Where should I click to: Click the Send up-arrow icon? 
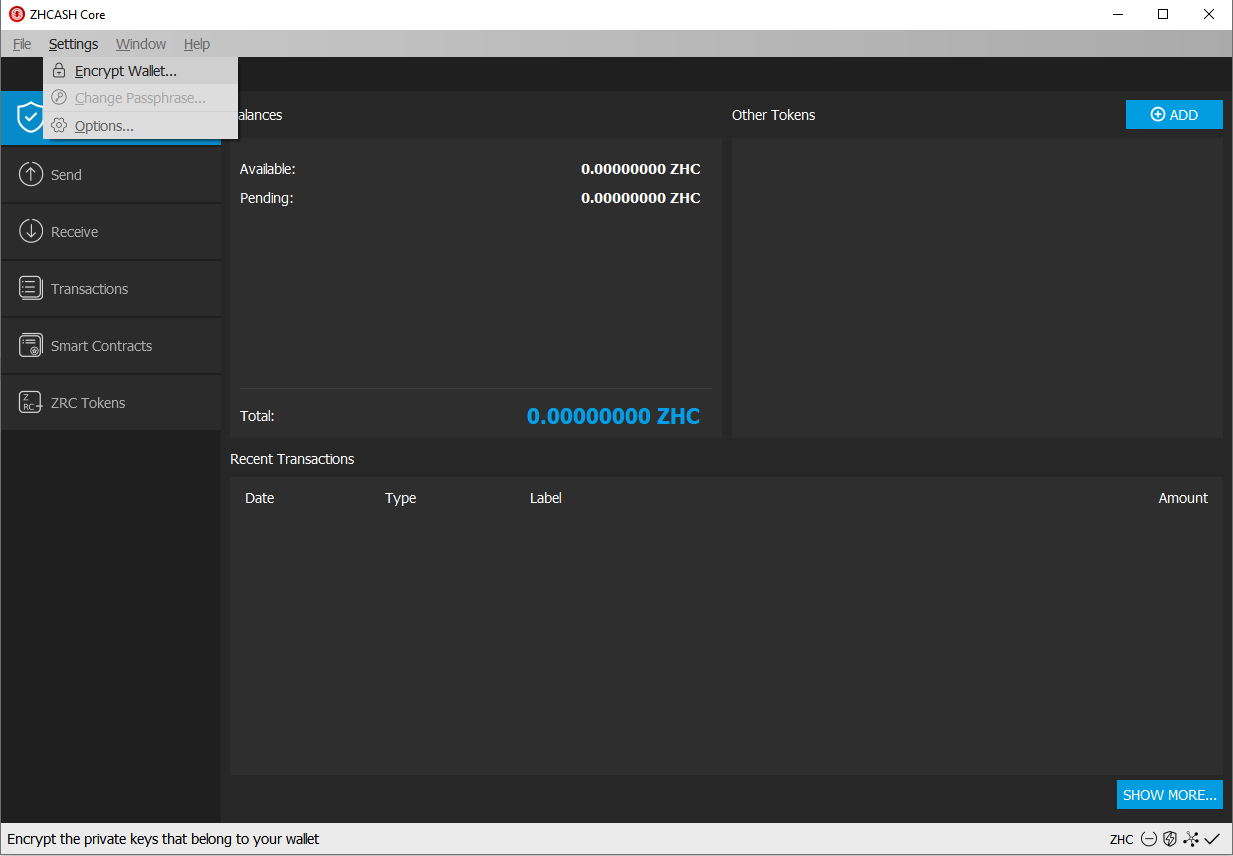click(x=31, y=174)
